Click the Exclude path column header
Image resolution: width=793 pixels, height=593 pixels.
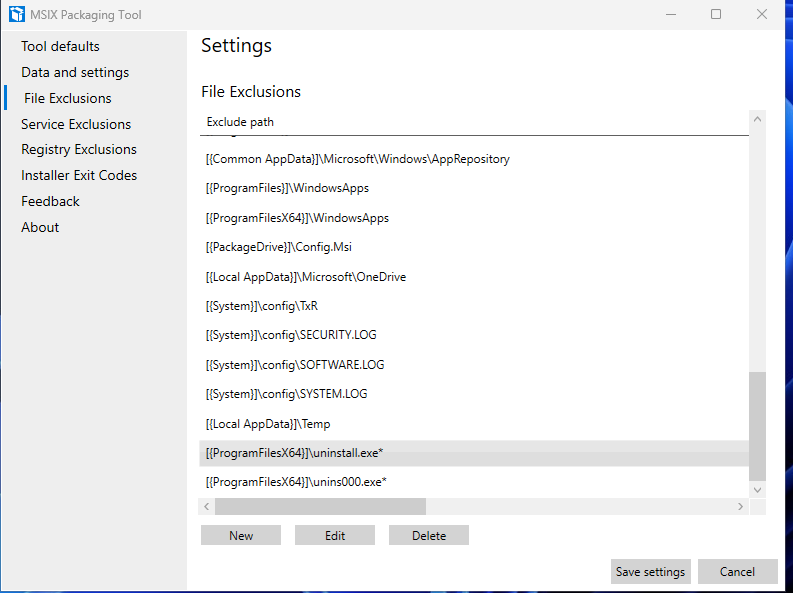click(x=240, y=122)
